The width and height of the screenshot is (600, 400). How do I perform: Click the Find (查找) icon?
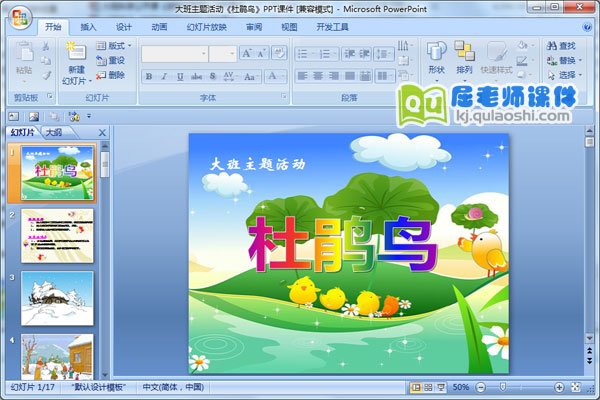tap(560, 46)
